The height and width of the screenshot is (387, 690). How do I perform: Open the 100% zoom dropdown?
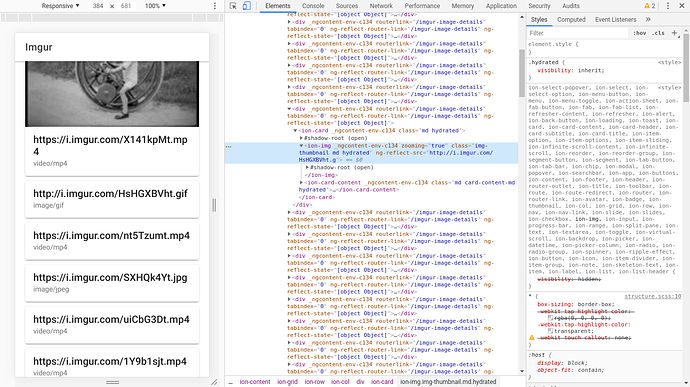tap(155, 6)
